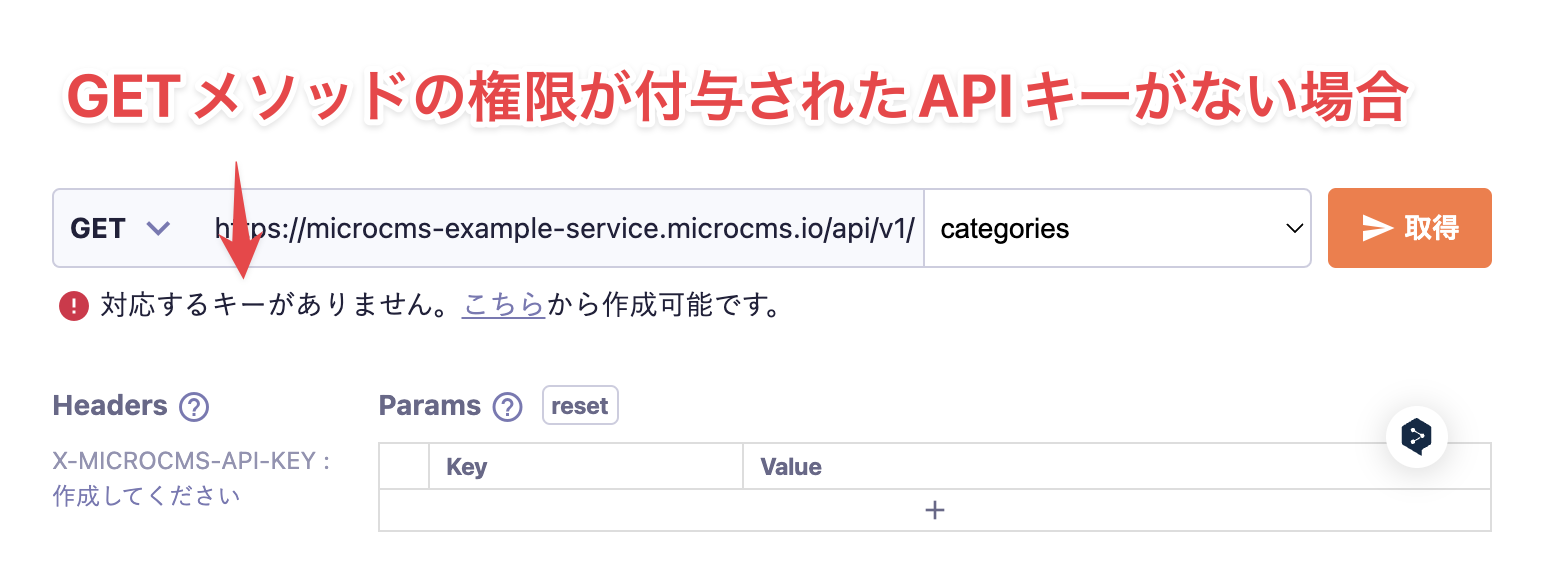The width and height of the screenshot is (1544, 574).
Task: Click the Params section title
Action: click(430, 406)
